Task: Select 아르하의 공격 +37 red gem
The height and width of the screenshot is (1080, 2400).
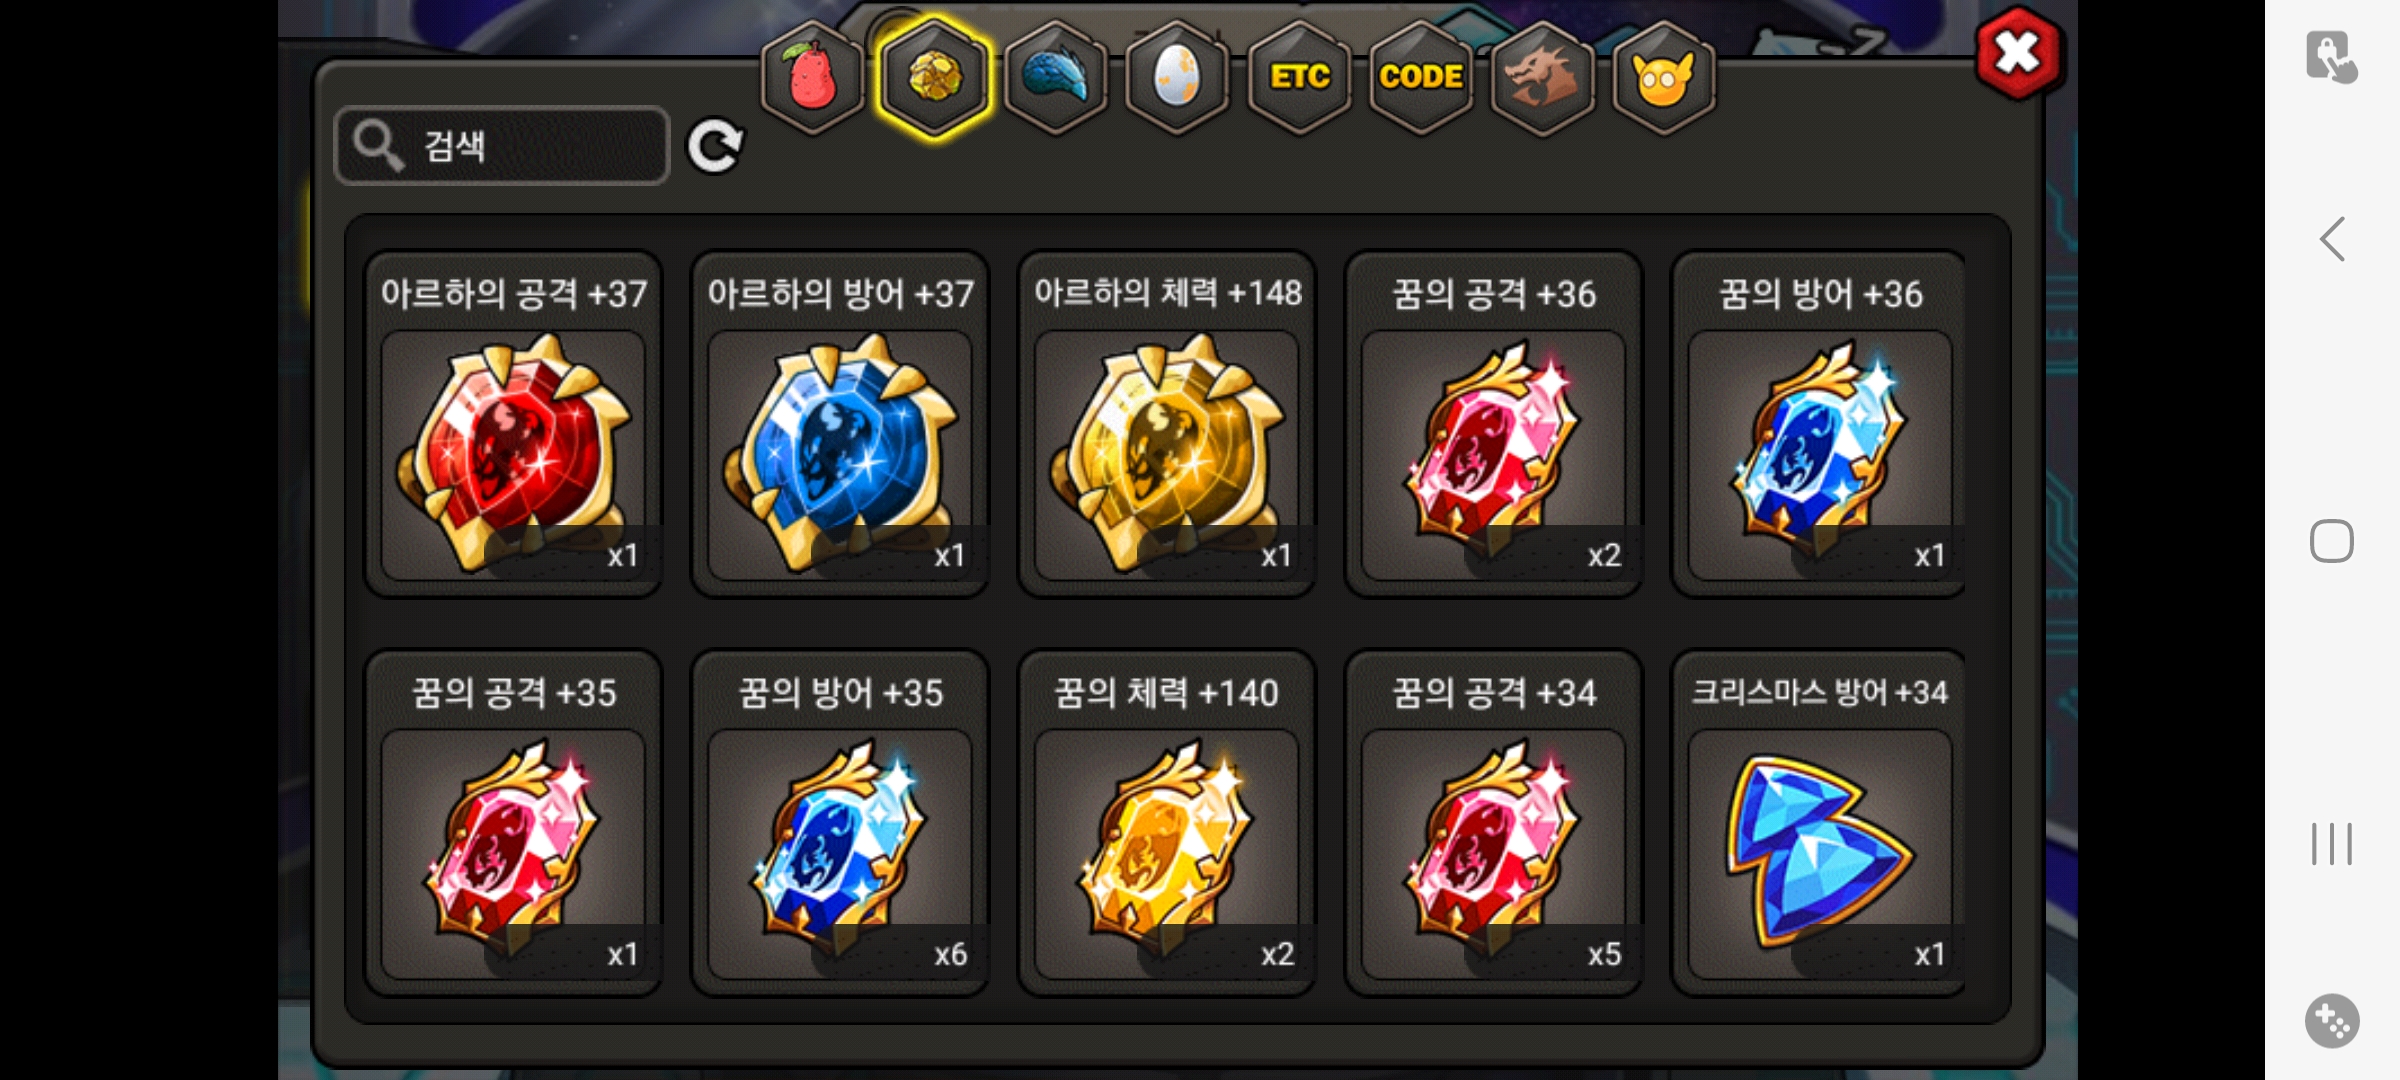Action: 513,424
